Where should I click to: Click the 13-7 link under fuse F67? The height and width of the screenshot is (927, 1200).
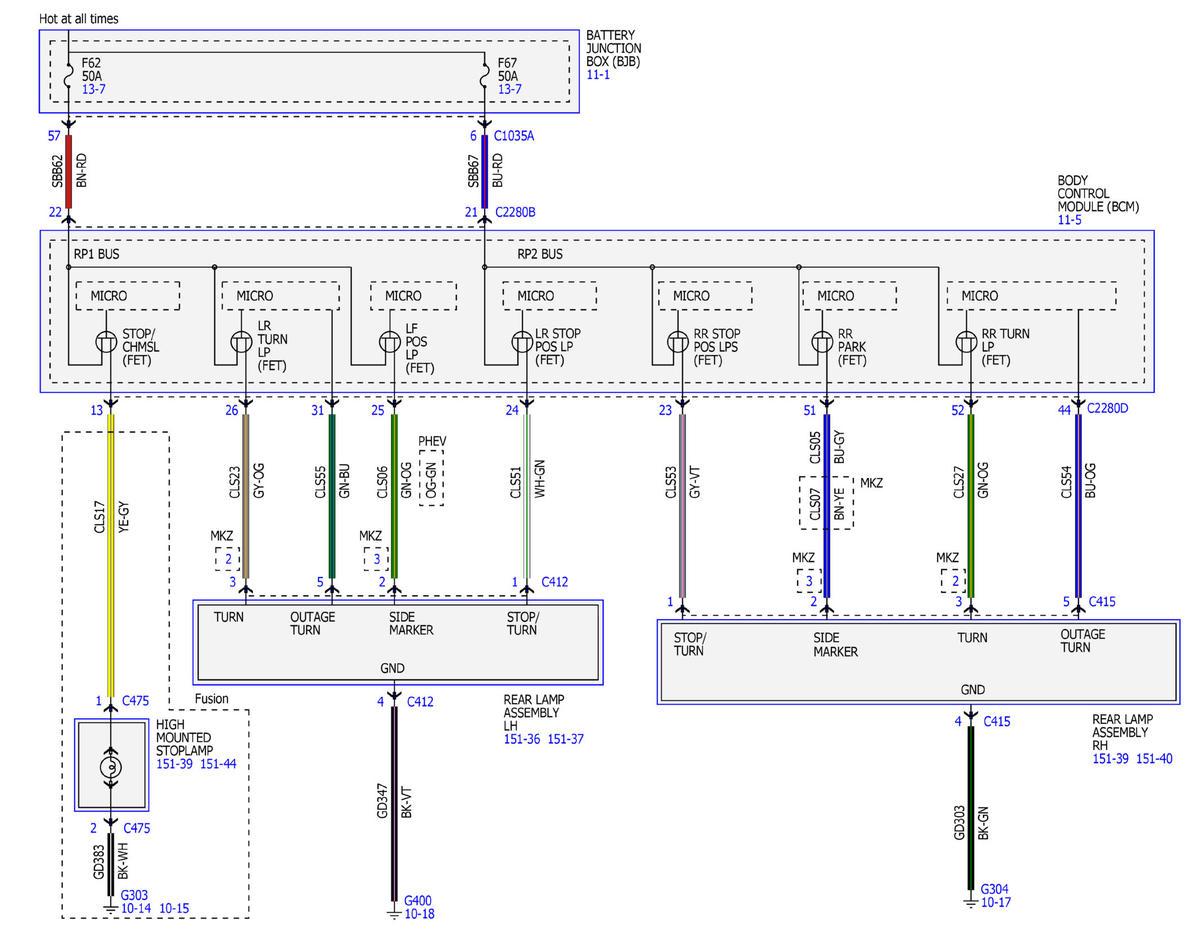pyautogui.click(x=510, y=90)
